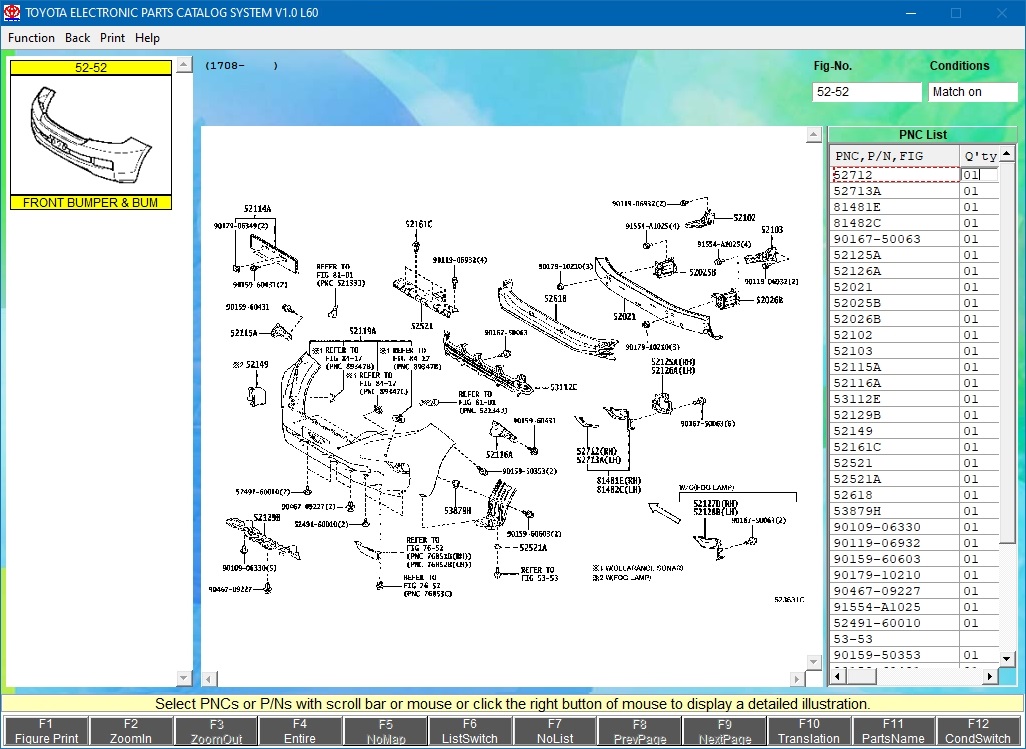Click the F4 Entire button
Image resolution: width=1026 pixels, height=749 pixels.
300,731
